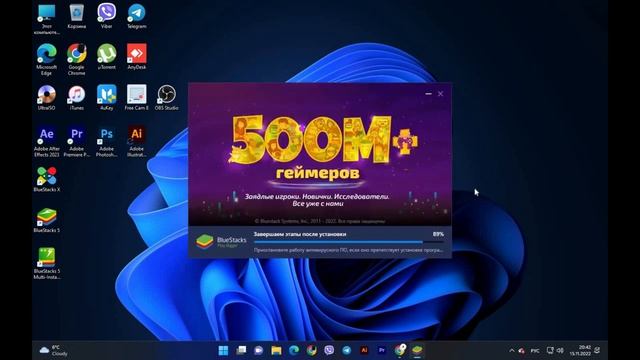
Task: Open Viber from the taskbar
Action: [x=329, y=350]
